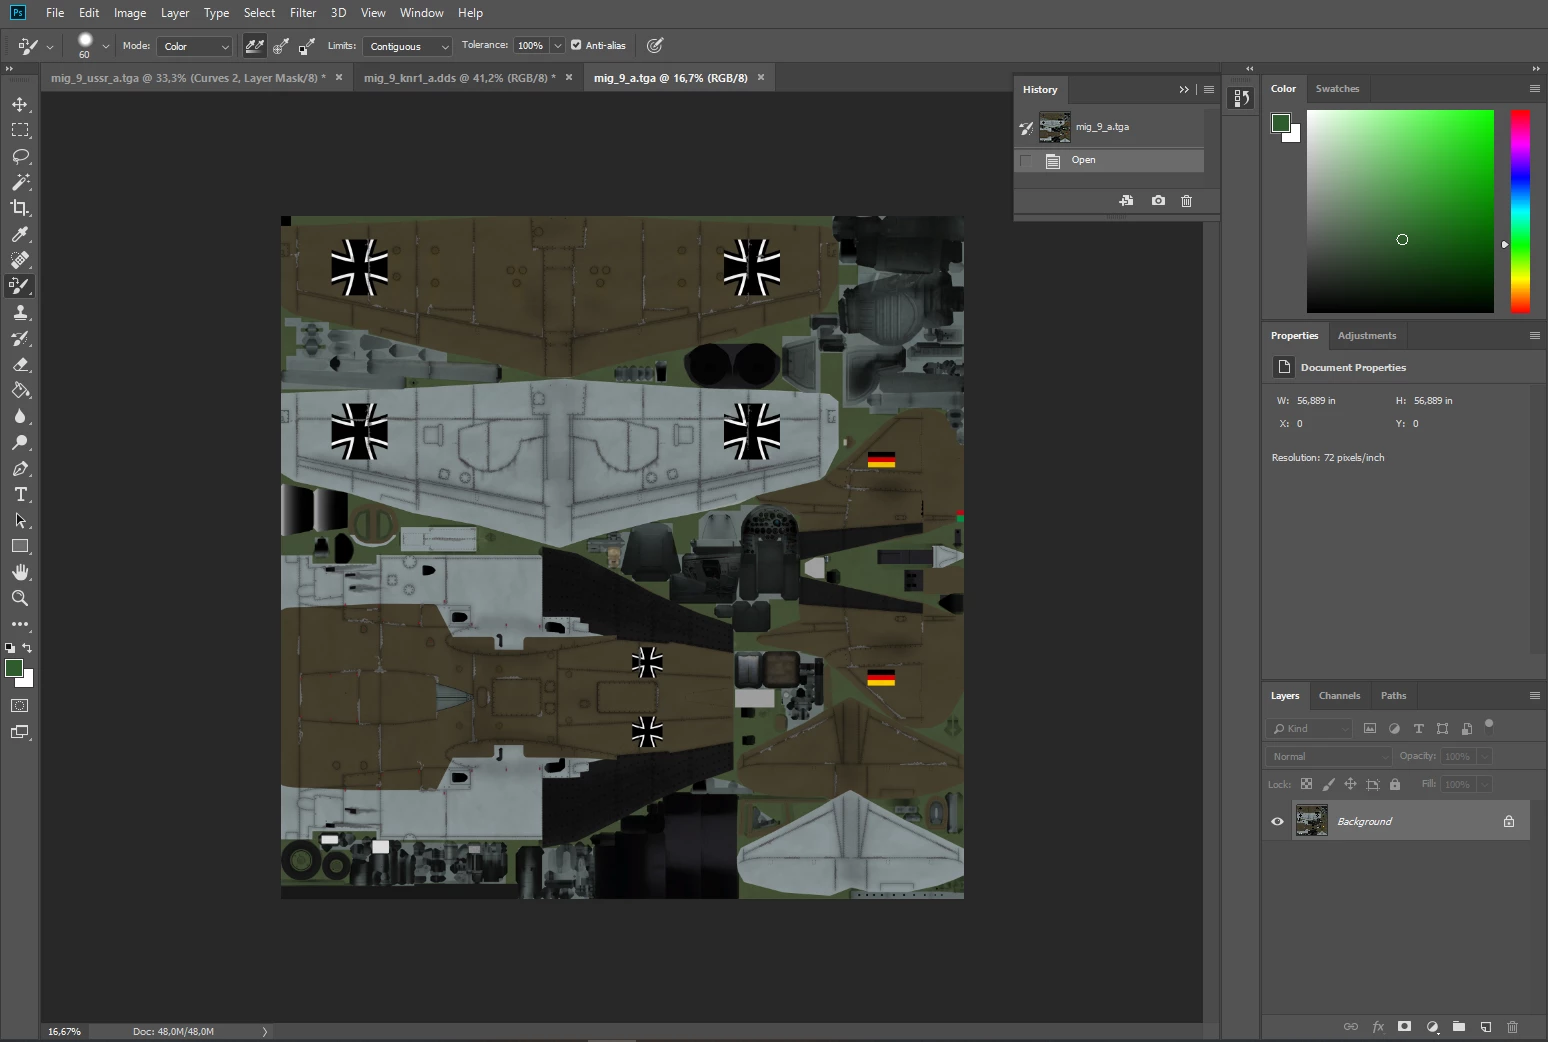Screen dimensions: 1548x1042
Task: Select the Magic Wand tool
Action: pos(20,182)
